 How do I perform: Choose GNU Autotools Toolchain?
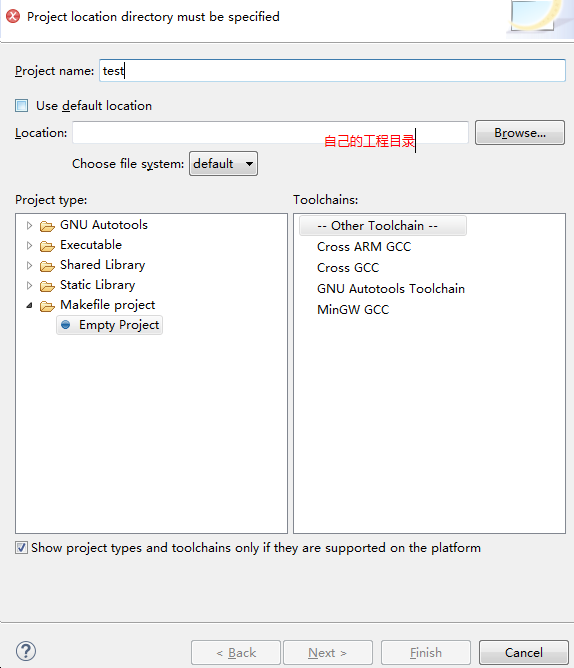(x=391, y=288)
